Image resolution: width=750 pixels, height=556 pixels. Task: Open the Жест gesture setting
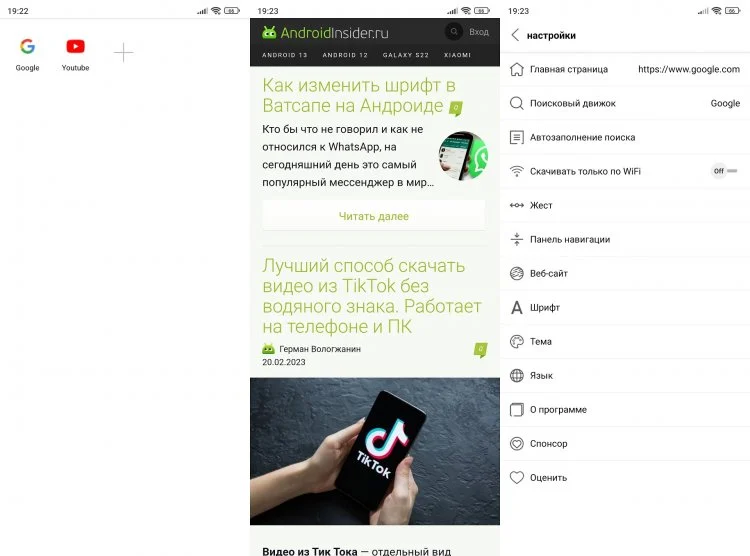(625, 205)
